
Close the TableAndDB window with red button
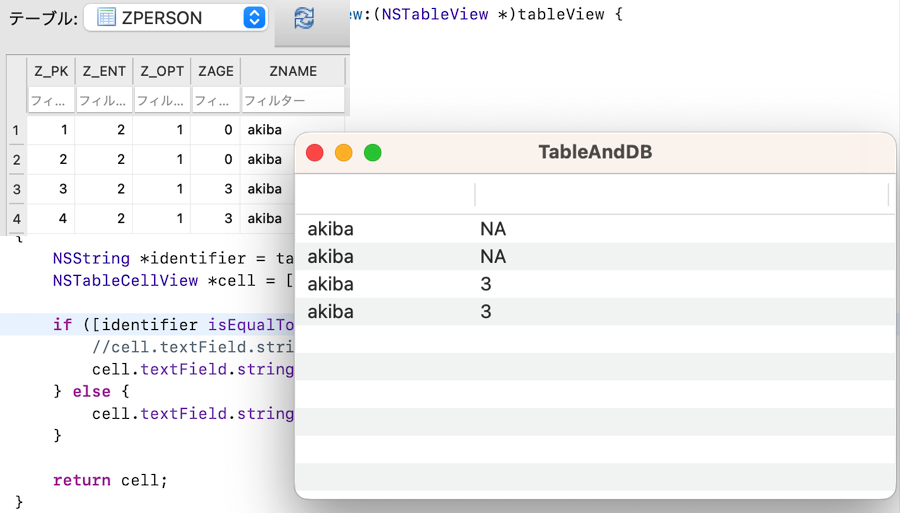tap(314, 153)
